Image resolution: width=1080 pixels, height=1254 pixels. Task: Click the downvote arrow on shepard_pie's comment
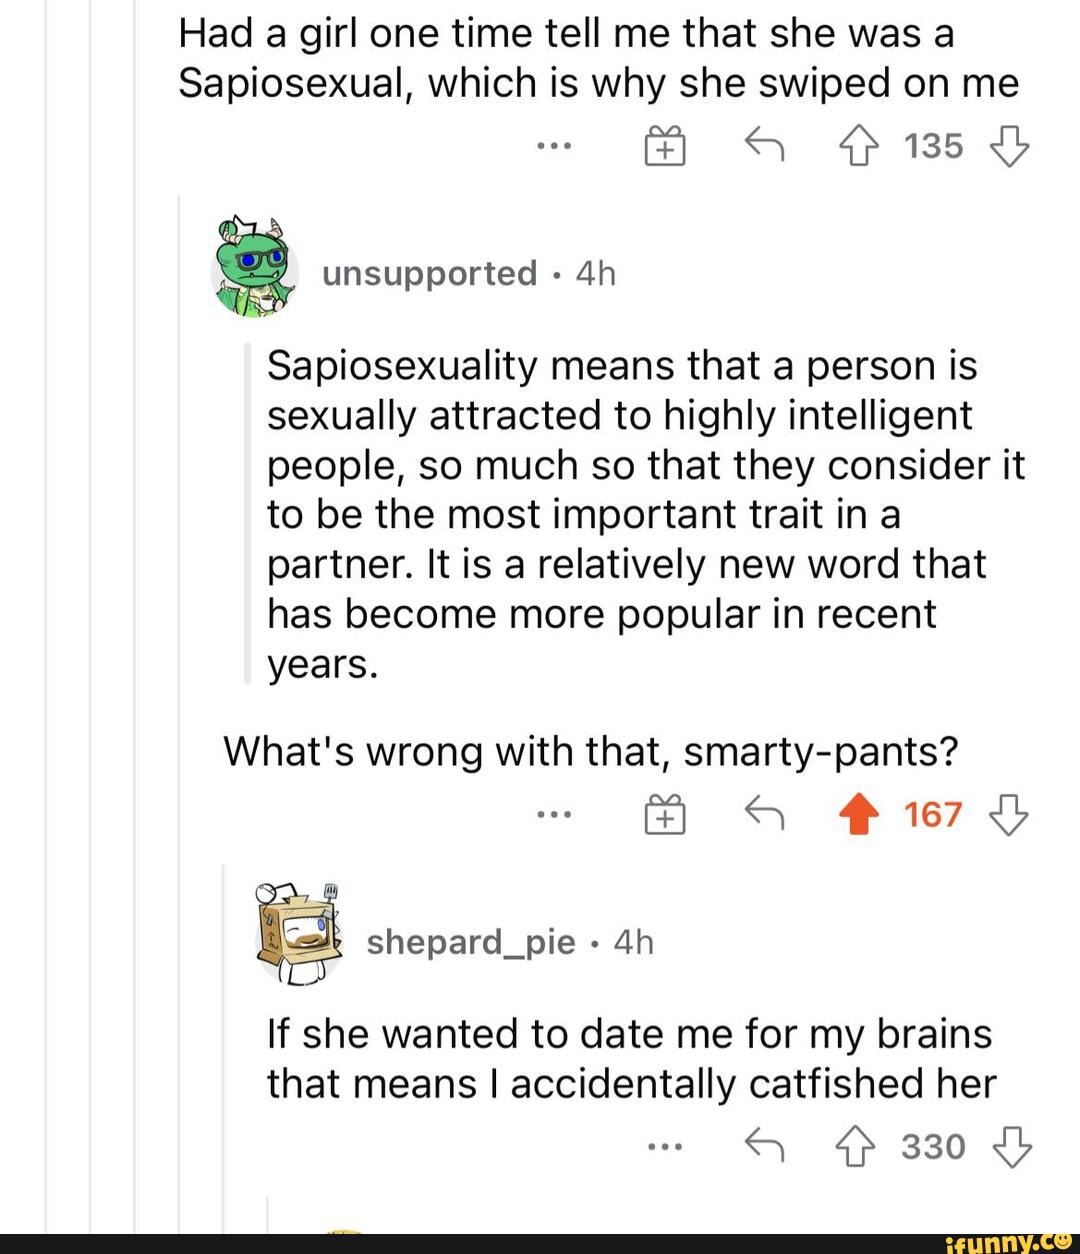[1011, 1147]
